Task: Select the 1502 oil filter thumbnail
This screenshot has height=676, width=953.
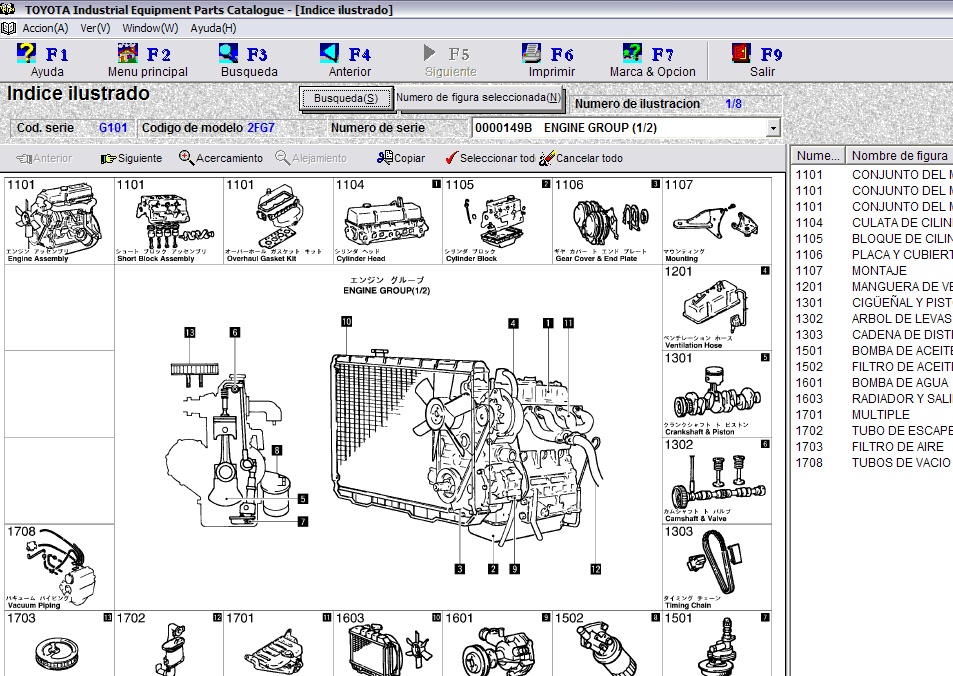Action: (x=607, y=644)
